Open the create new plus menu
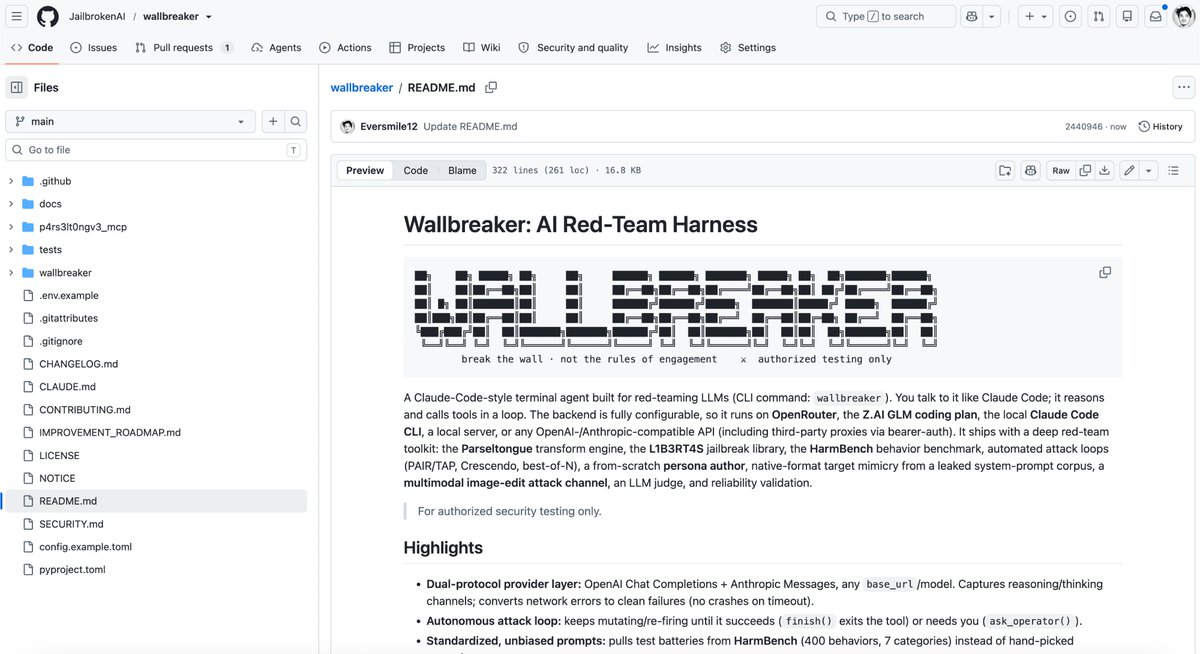 coord(1036,16)
